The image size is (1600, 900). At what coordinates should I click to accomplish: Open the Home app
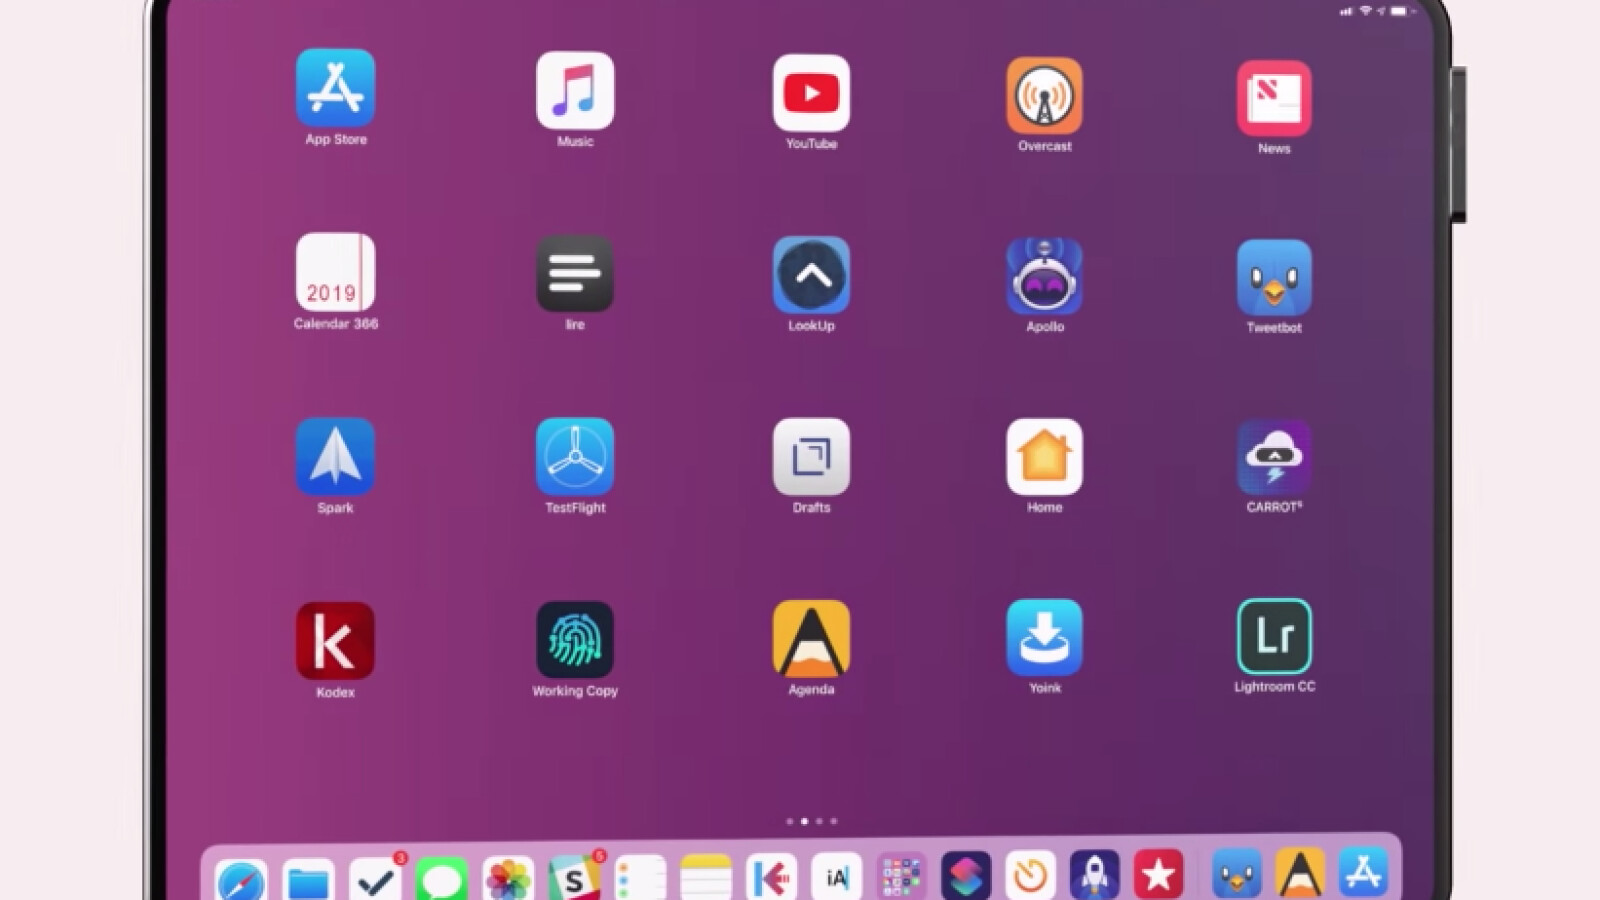click(x=1044, y=457)
